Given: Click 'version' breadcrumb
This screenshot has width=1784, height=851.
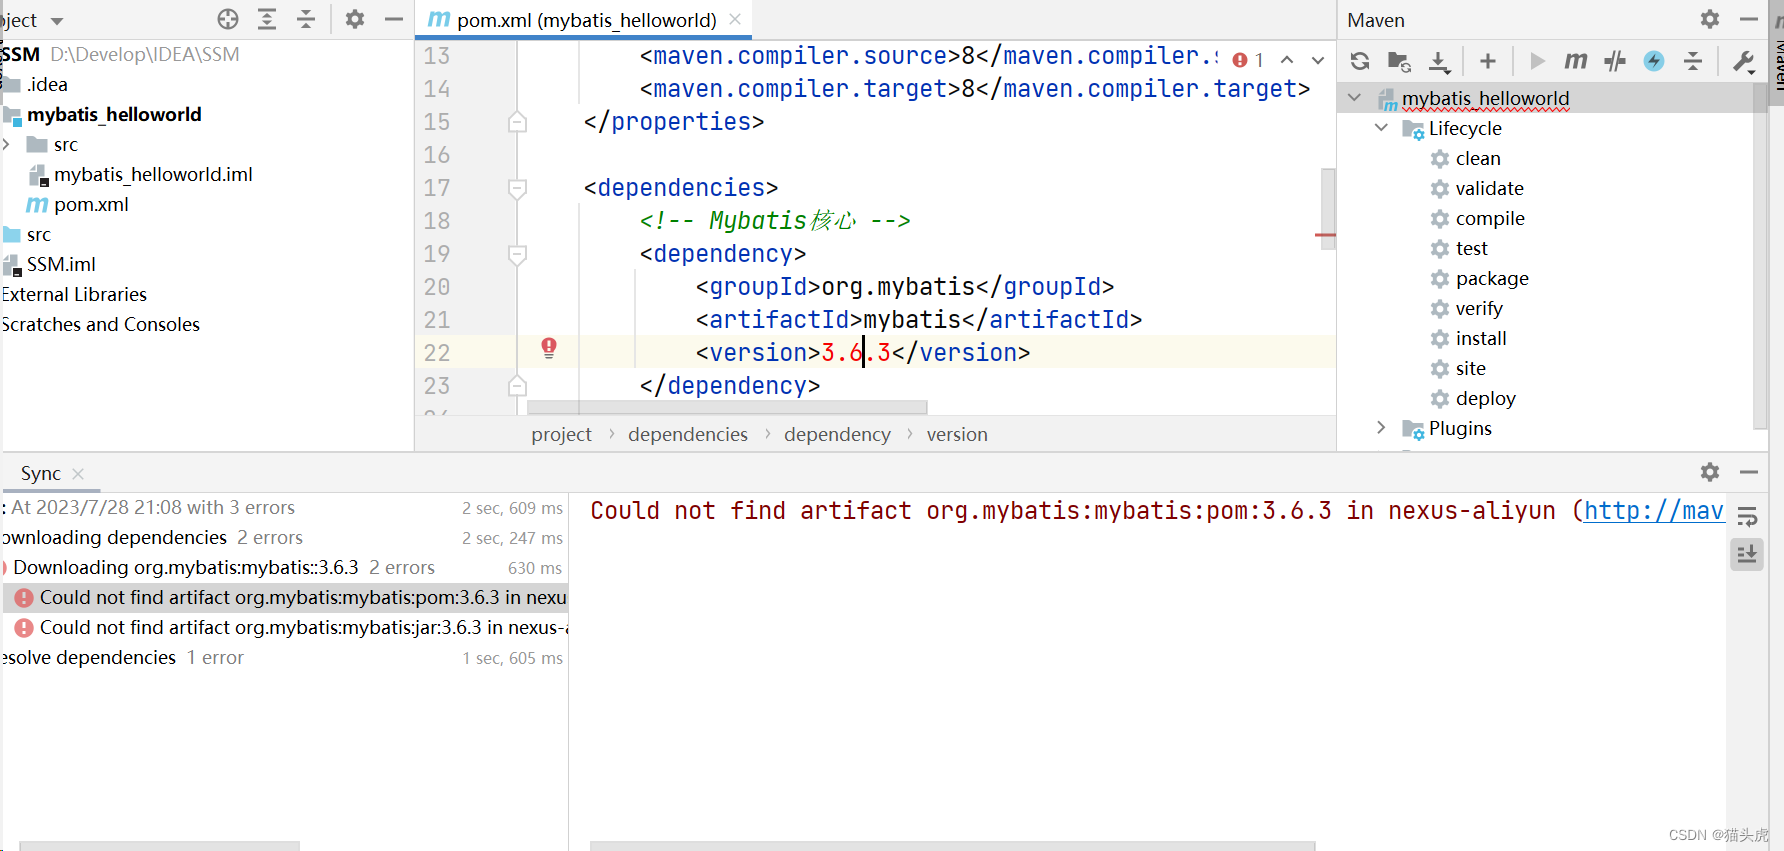Looking at the screenshot, I should tap(957, 434).
